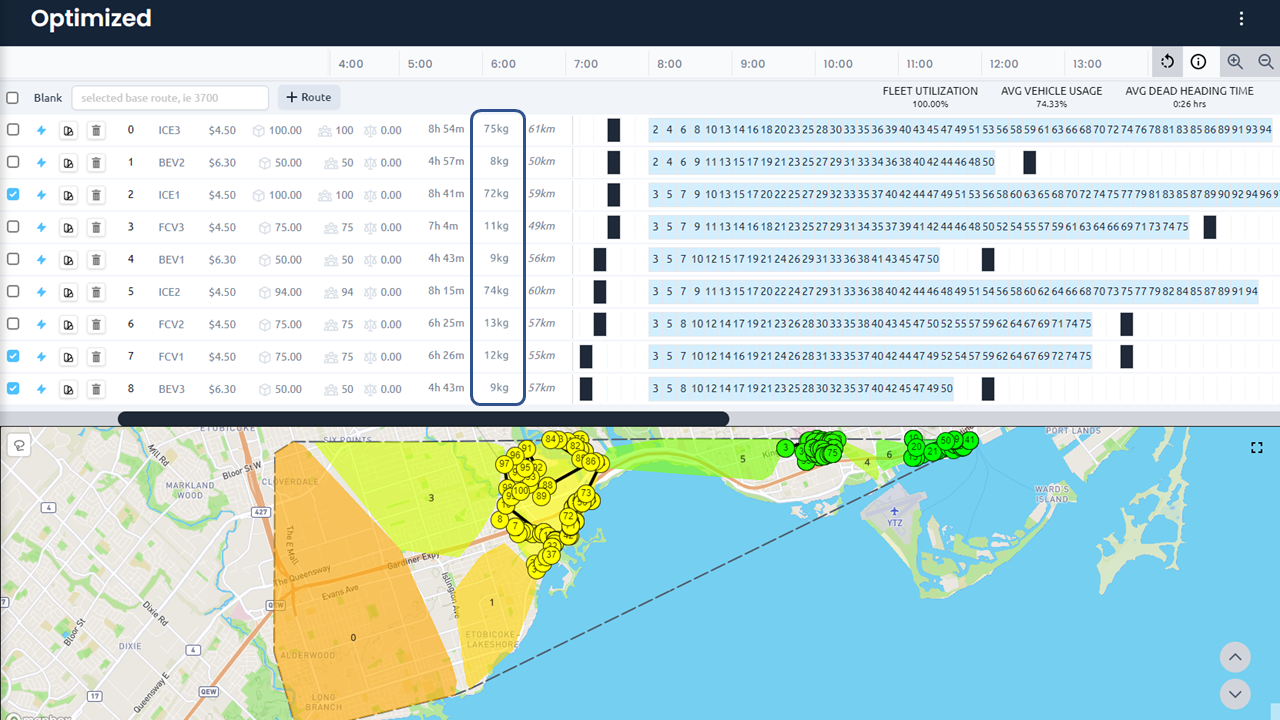Select route name ICE3 in the list
Viewport: 1280px width, 720px height.
(170, 129)
